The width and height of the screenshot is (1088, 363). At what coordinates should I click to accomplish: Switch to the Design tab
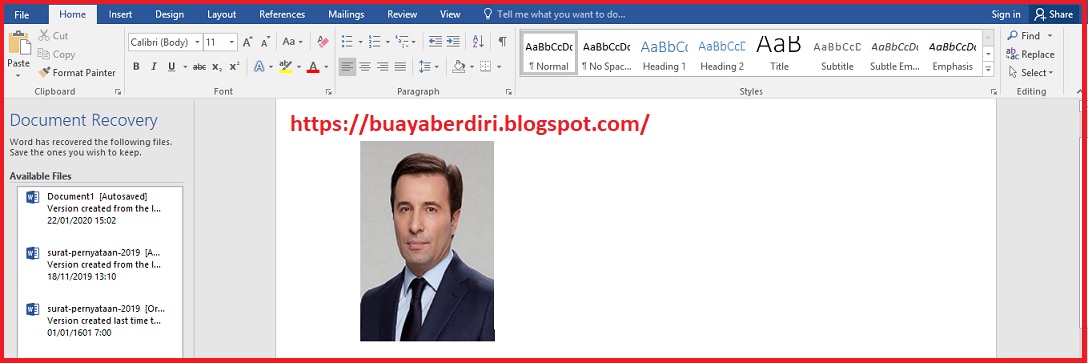tap(169, 14)
